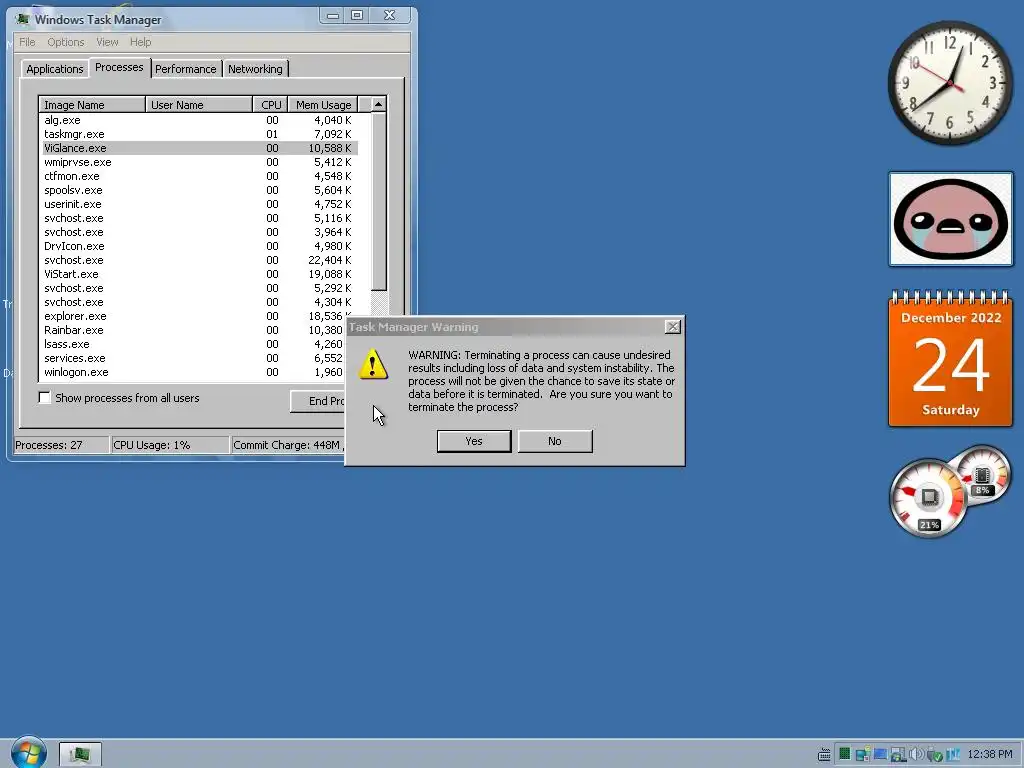Viewport: 1024px width, 768px height.
Task: Select the ViGlance.exe process
Action: coord(199,148)
